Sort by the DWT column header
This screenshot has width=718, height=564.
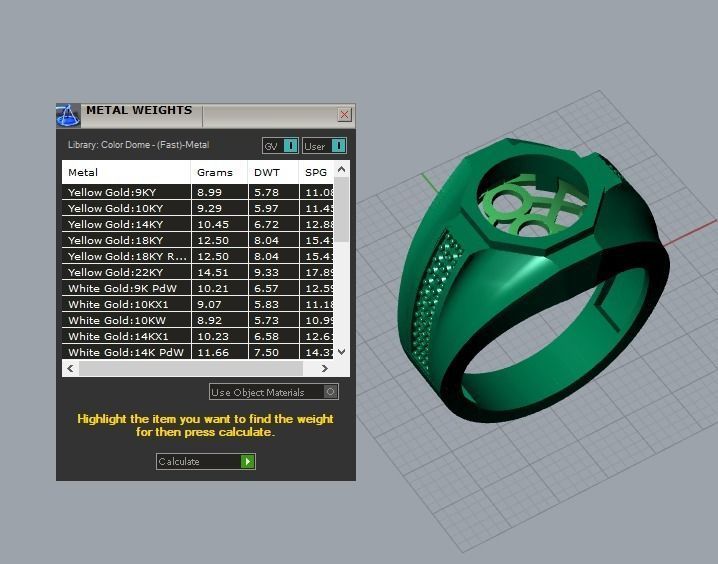(273, 173)
